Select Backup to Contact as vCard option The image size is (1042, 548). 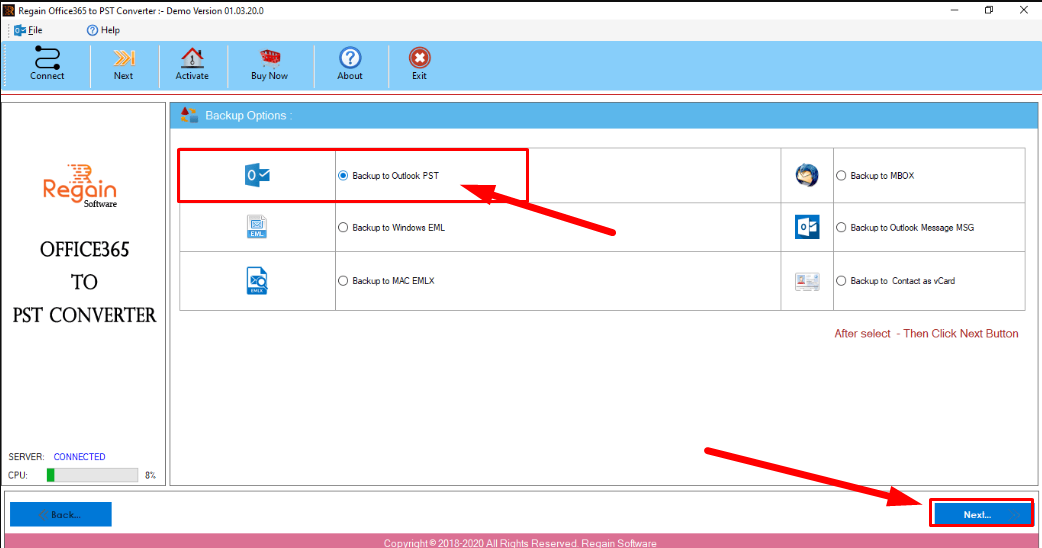click(x=841, y=281)
